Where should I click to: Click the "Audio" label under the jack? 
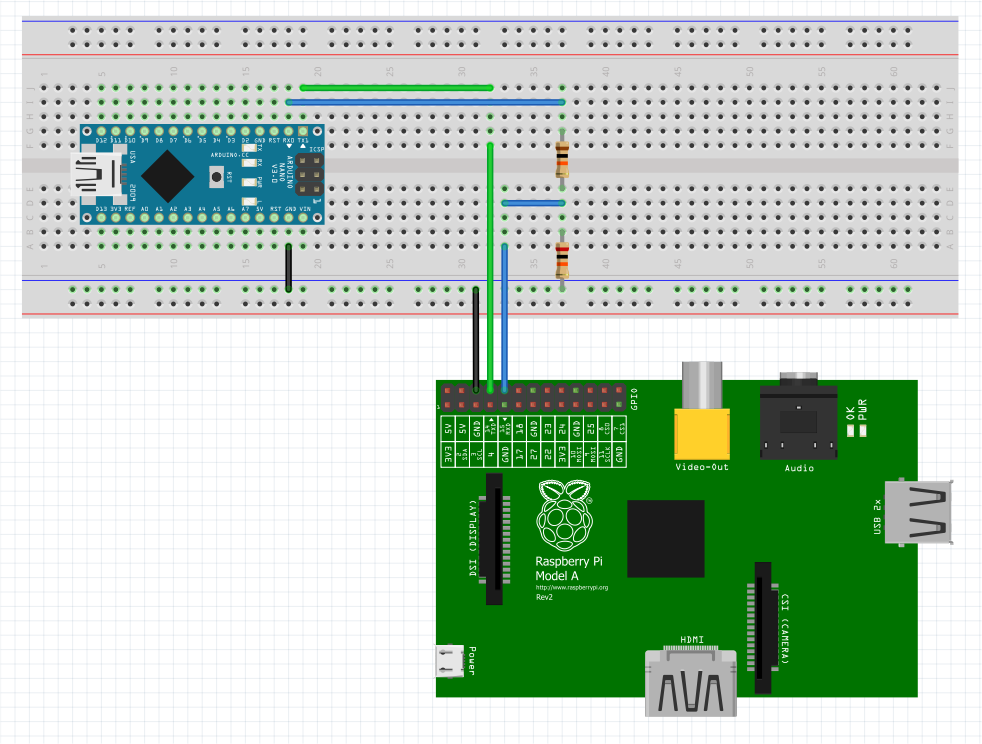799,468
